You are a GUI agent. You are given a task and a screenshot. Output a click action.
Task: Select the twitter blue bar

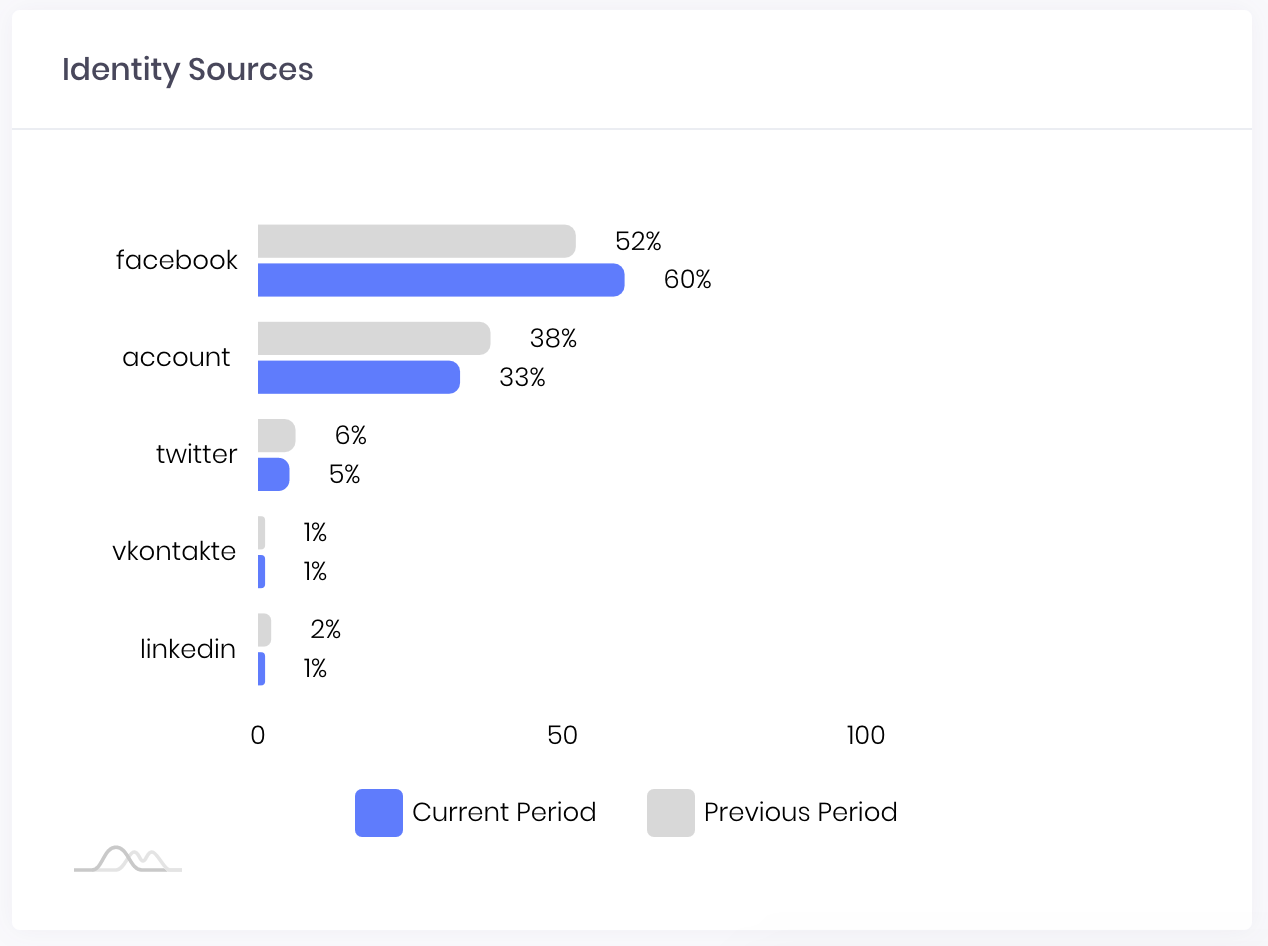(x=274, y=474)
